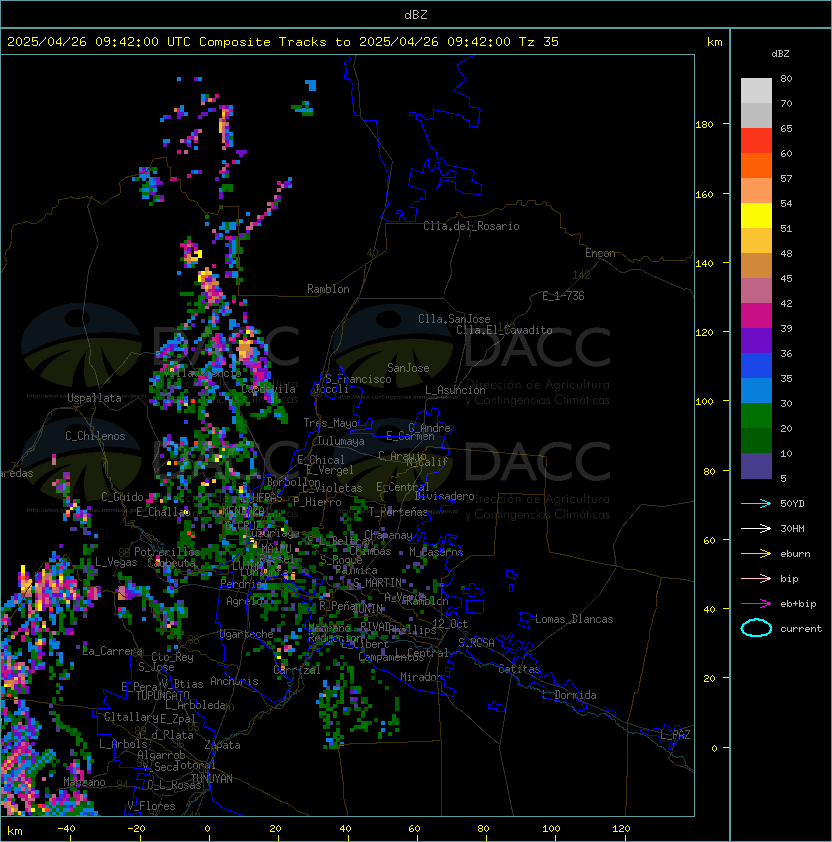Click the 'dBZ' title at the top

click(416, 15)
